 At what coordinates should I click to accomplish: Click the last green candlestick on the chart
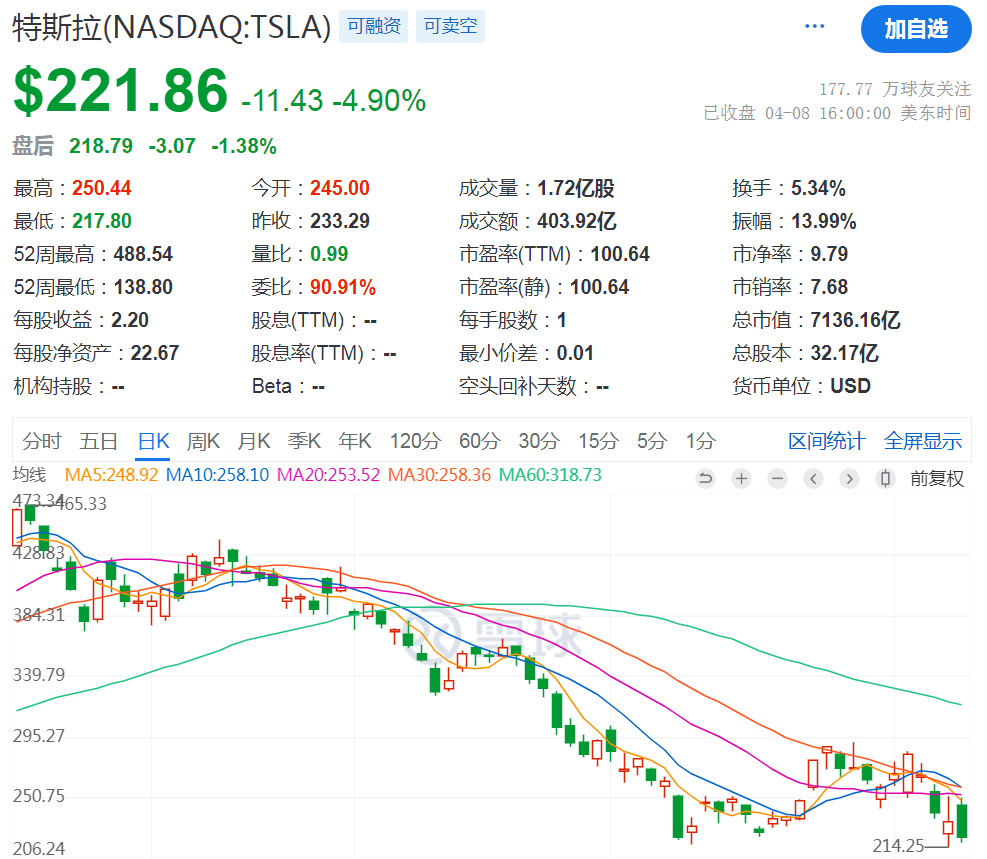pos(962,821)
